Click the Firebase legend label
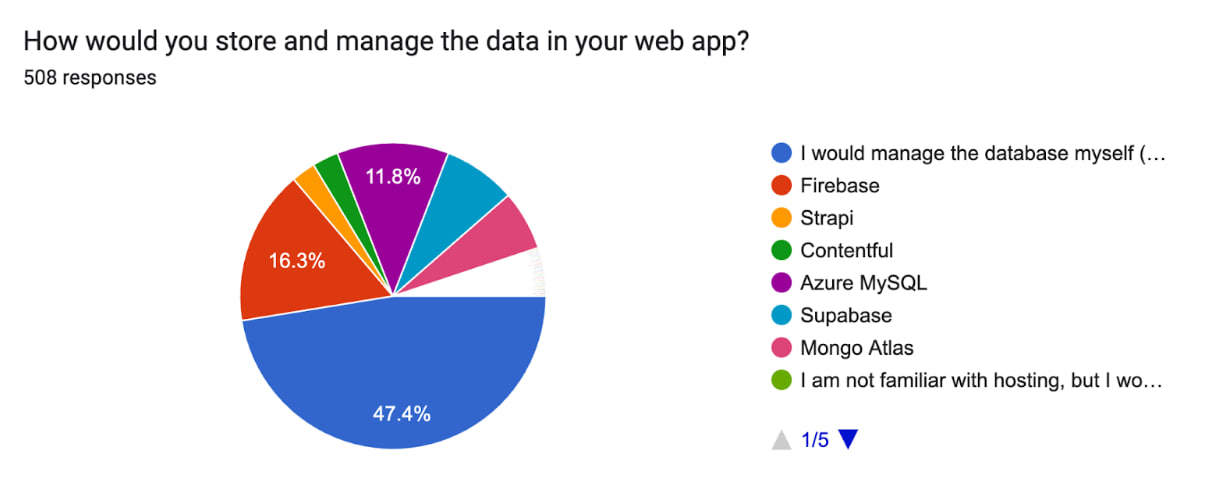The image size is (1214, 494). tap(840, 185)
